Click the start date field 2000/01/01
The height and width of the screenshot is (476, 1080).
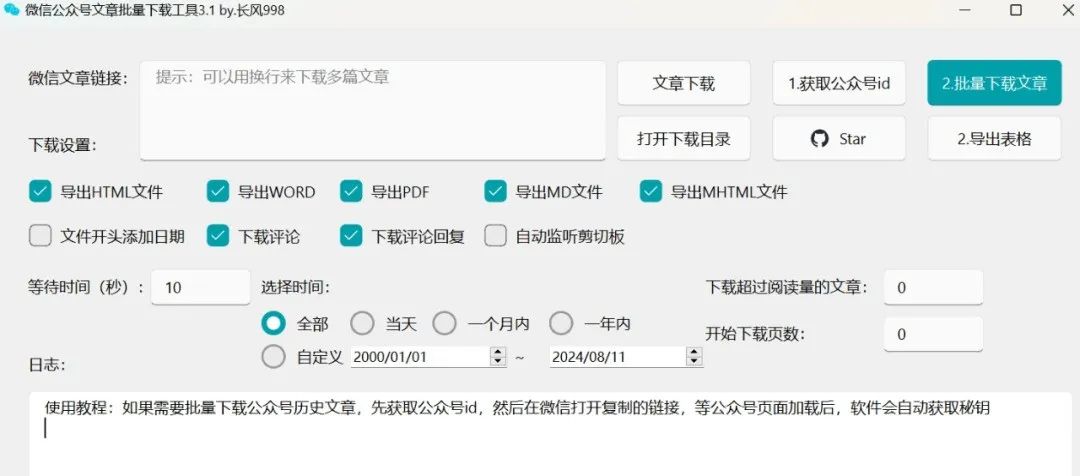[x=420, y=357]
